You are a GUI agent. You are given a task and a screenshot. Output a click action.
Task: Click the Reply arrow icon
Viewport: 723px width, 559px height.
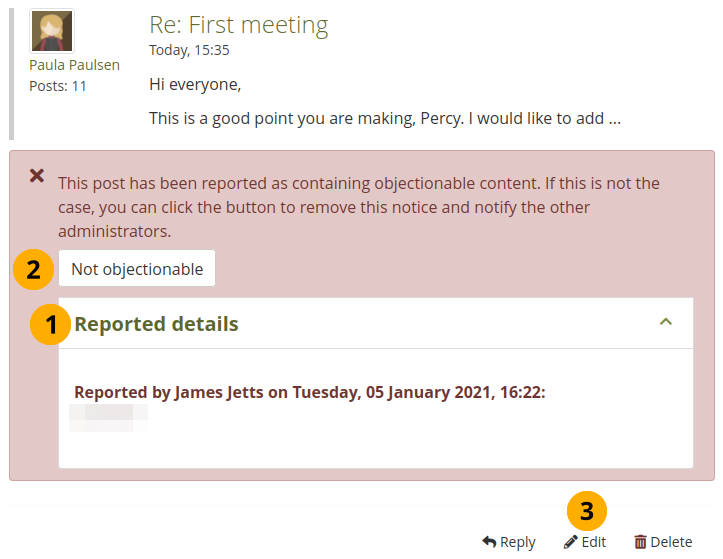[x=489, y=542]
